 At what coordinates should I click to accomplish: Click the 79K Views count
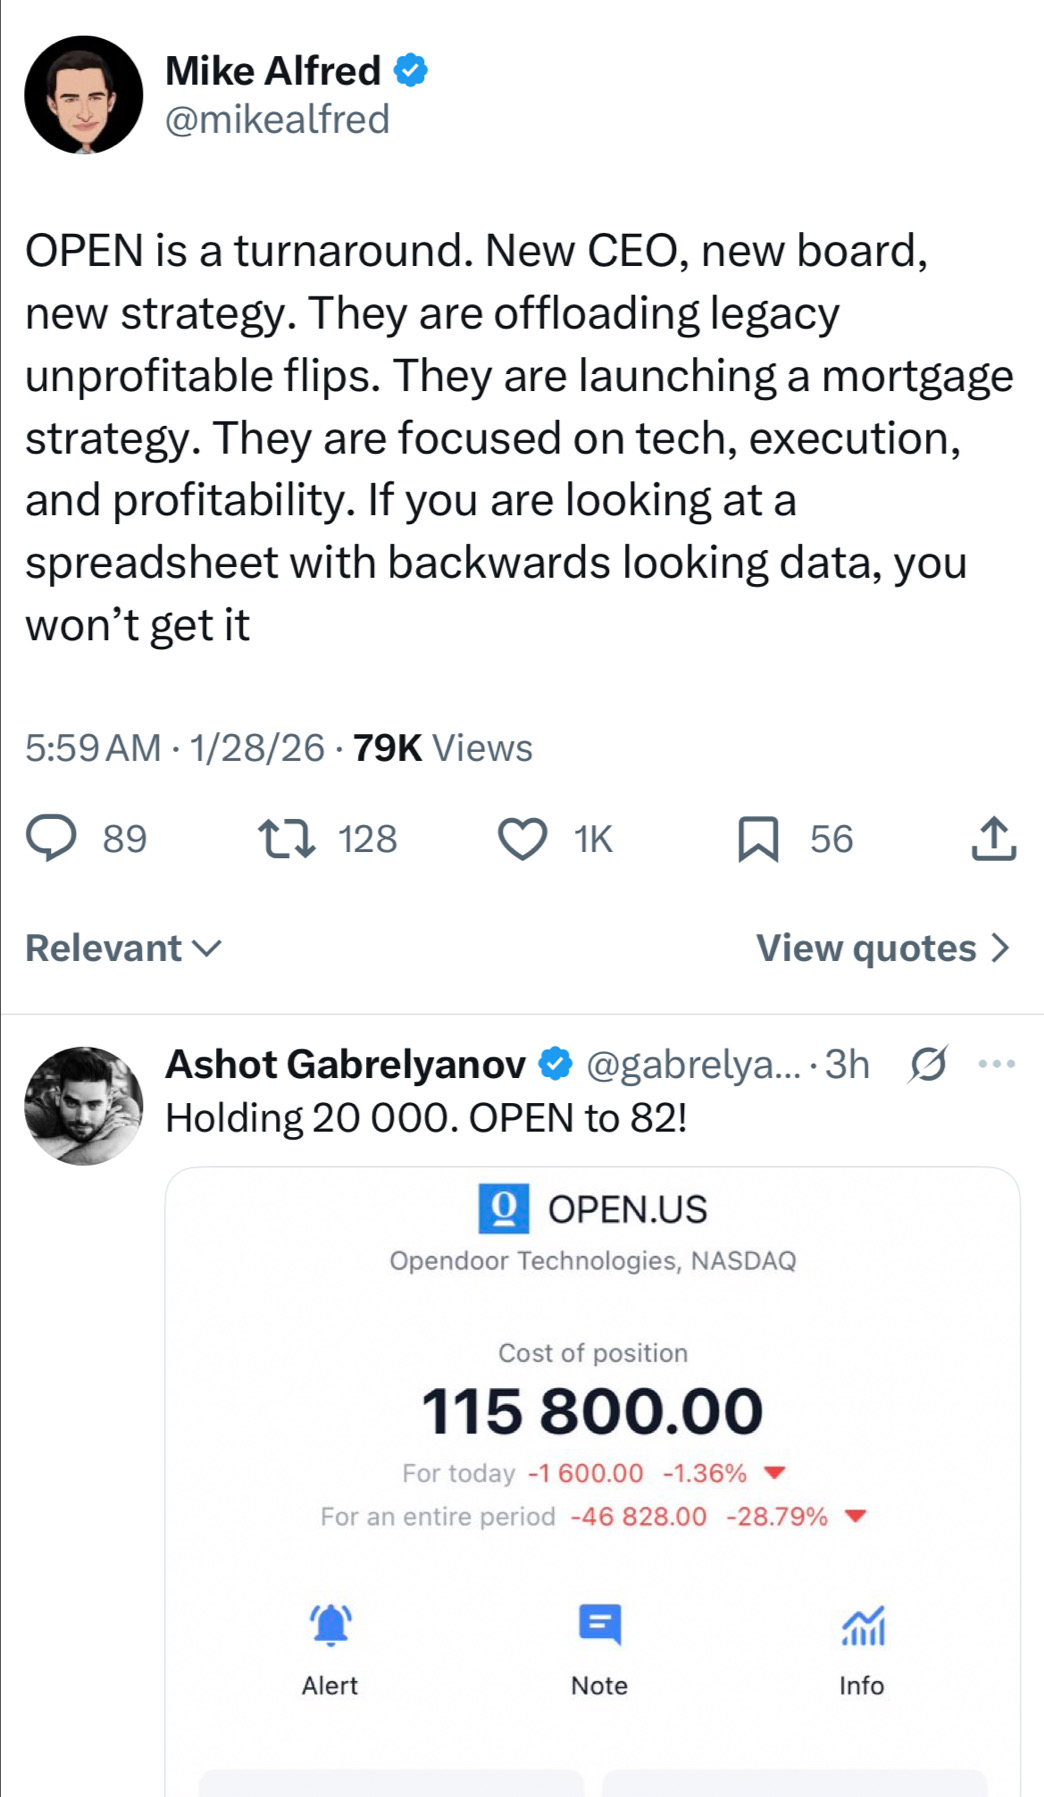pos(443,748)
